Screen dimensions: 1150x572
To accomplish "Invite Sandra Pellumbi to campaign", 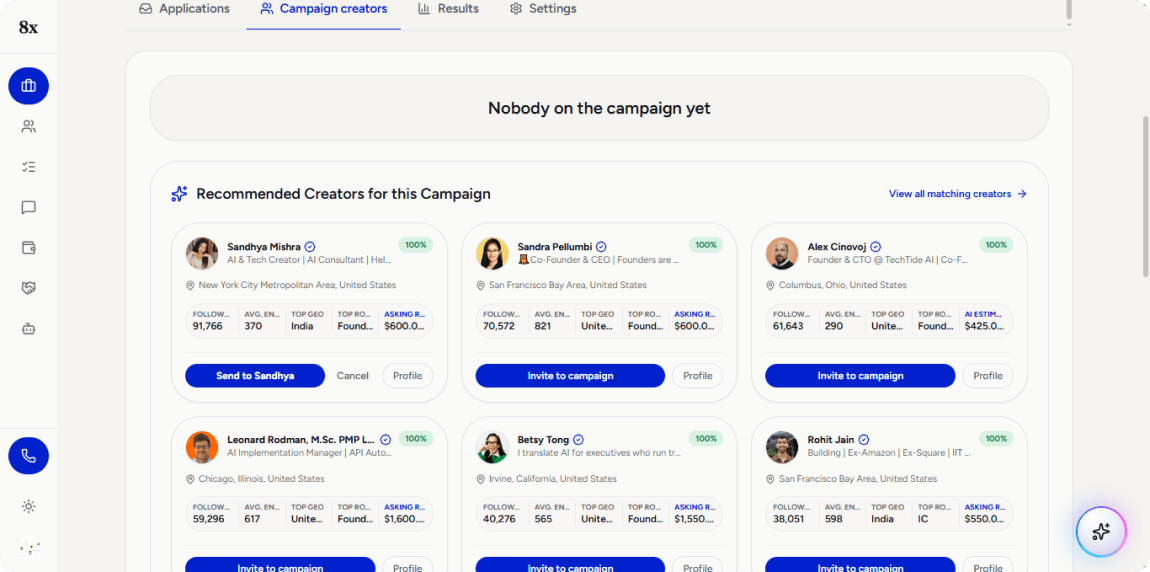I will click(571, 375).
